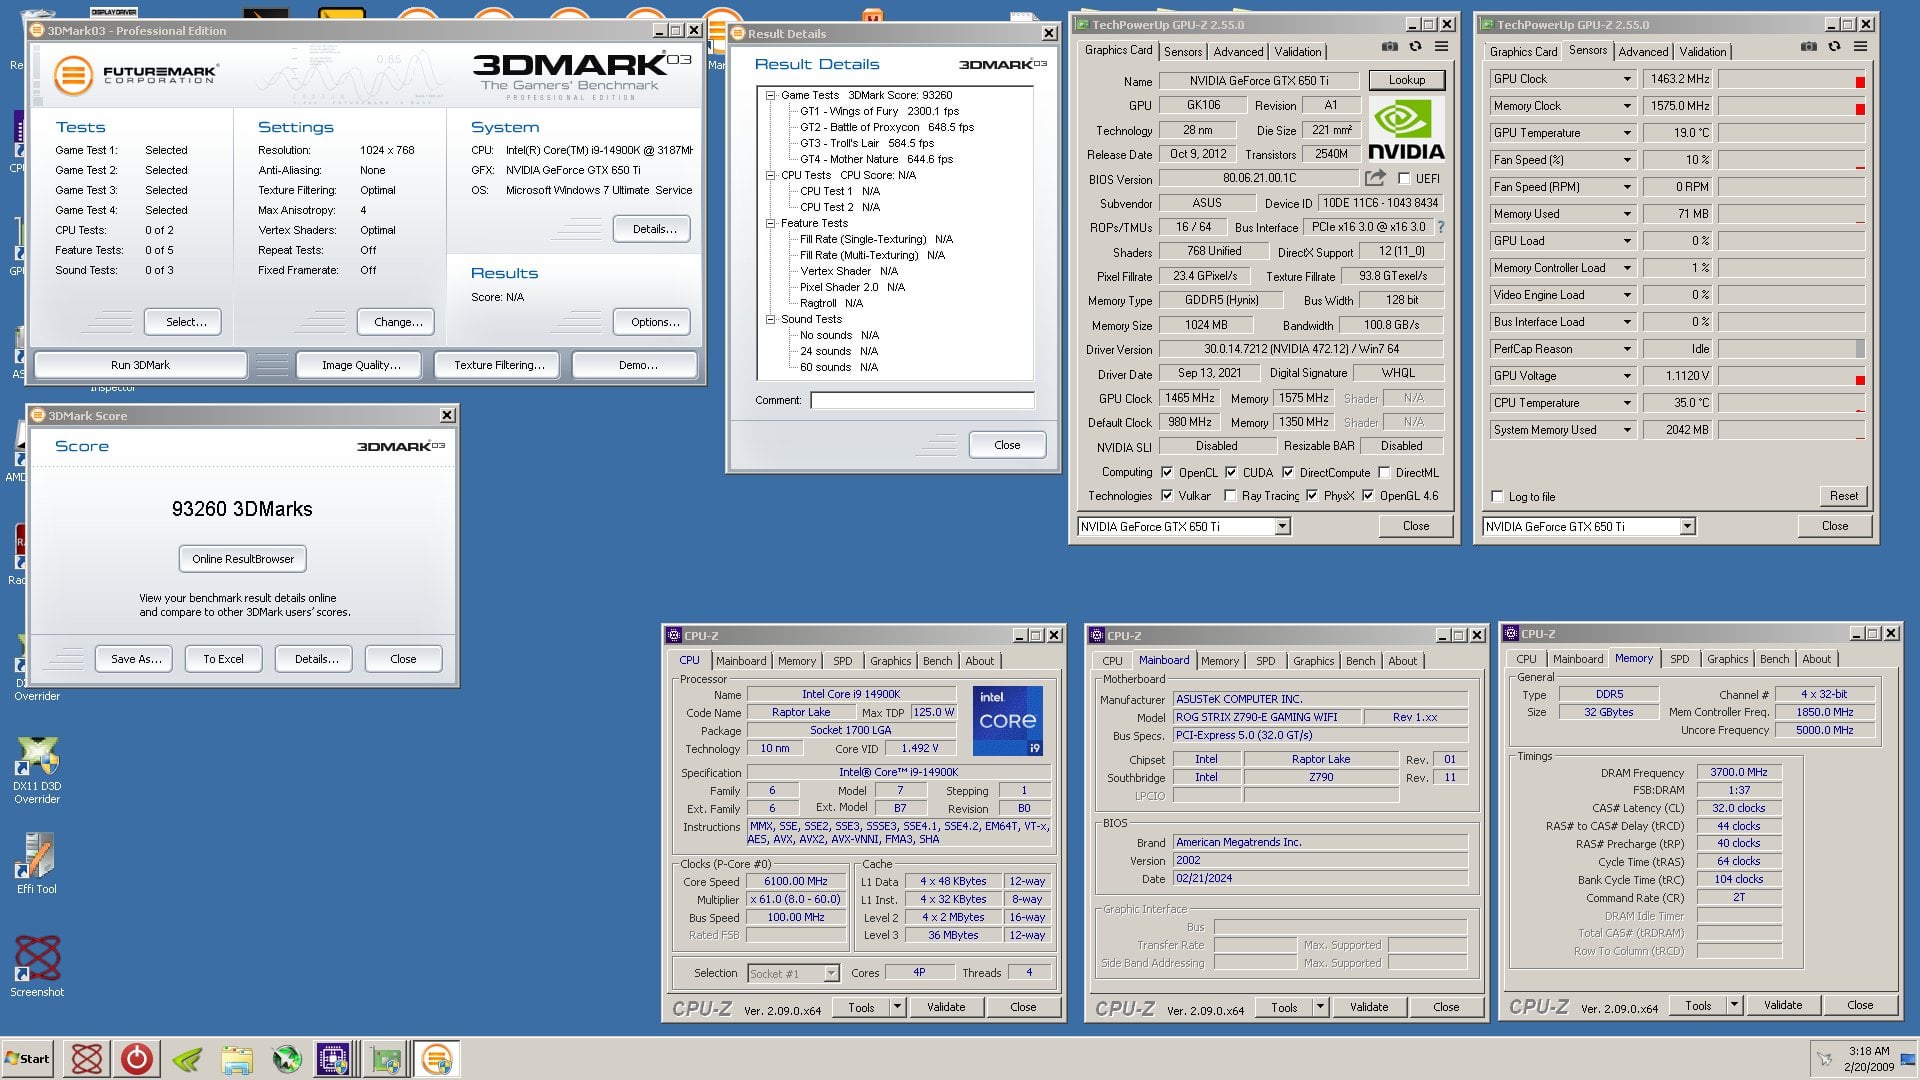Enable the Ray Tracing checkbox

coord(1231,495)
